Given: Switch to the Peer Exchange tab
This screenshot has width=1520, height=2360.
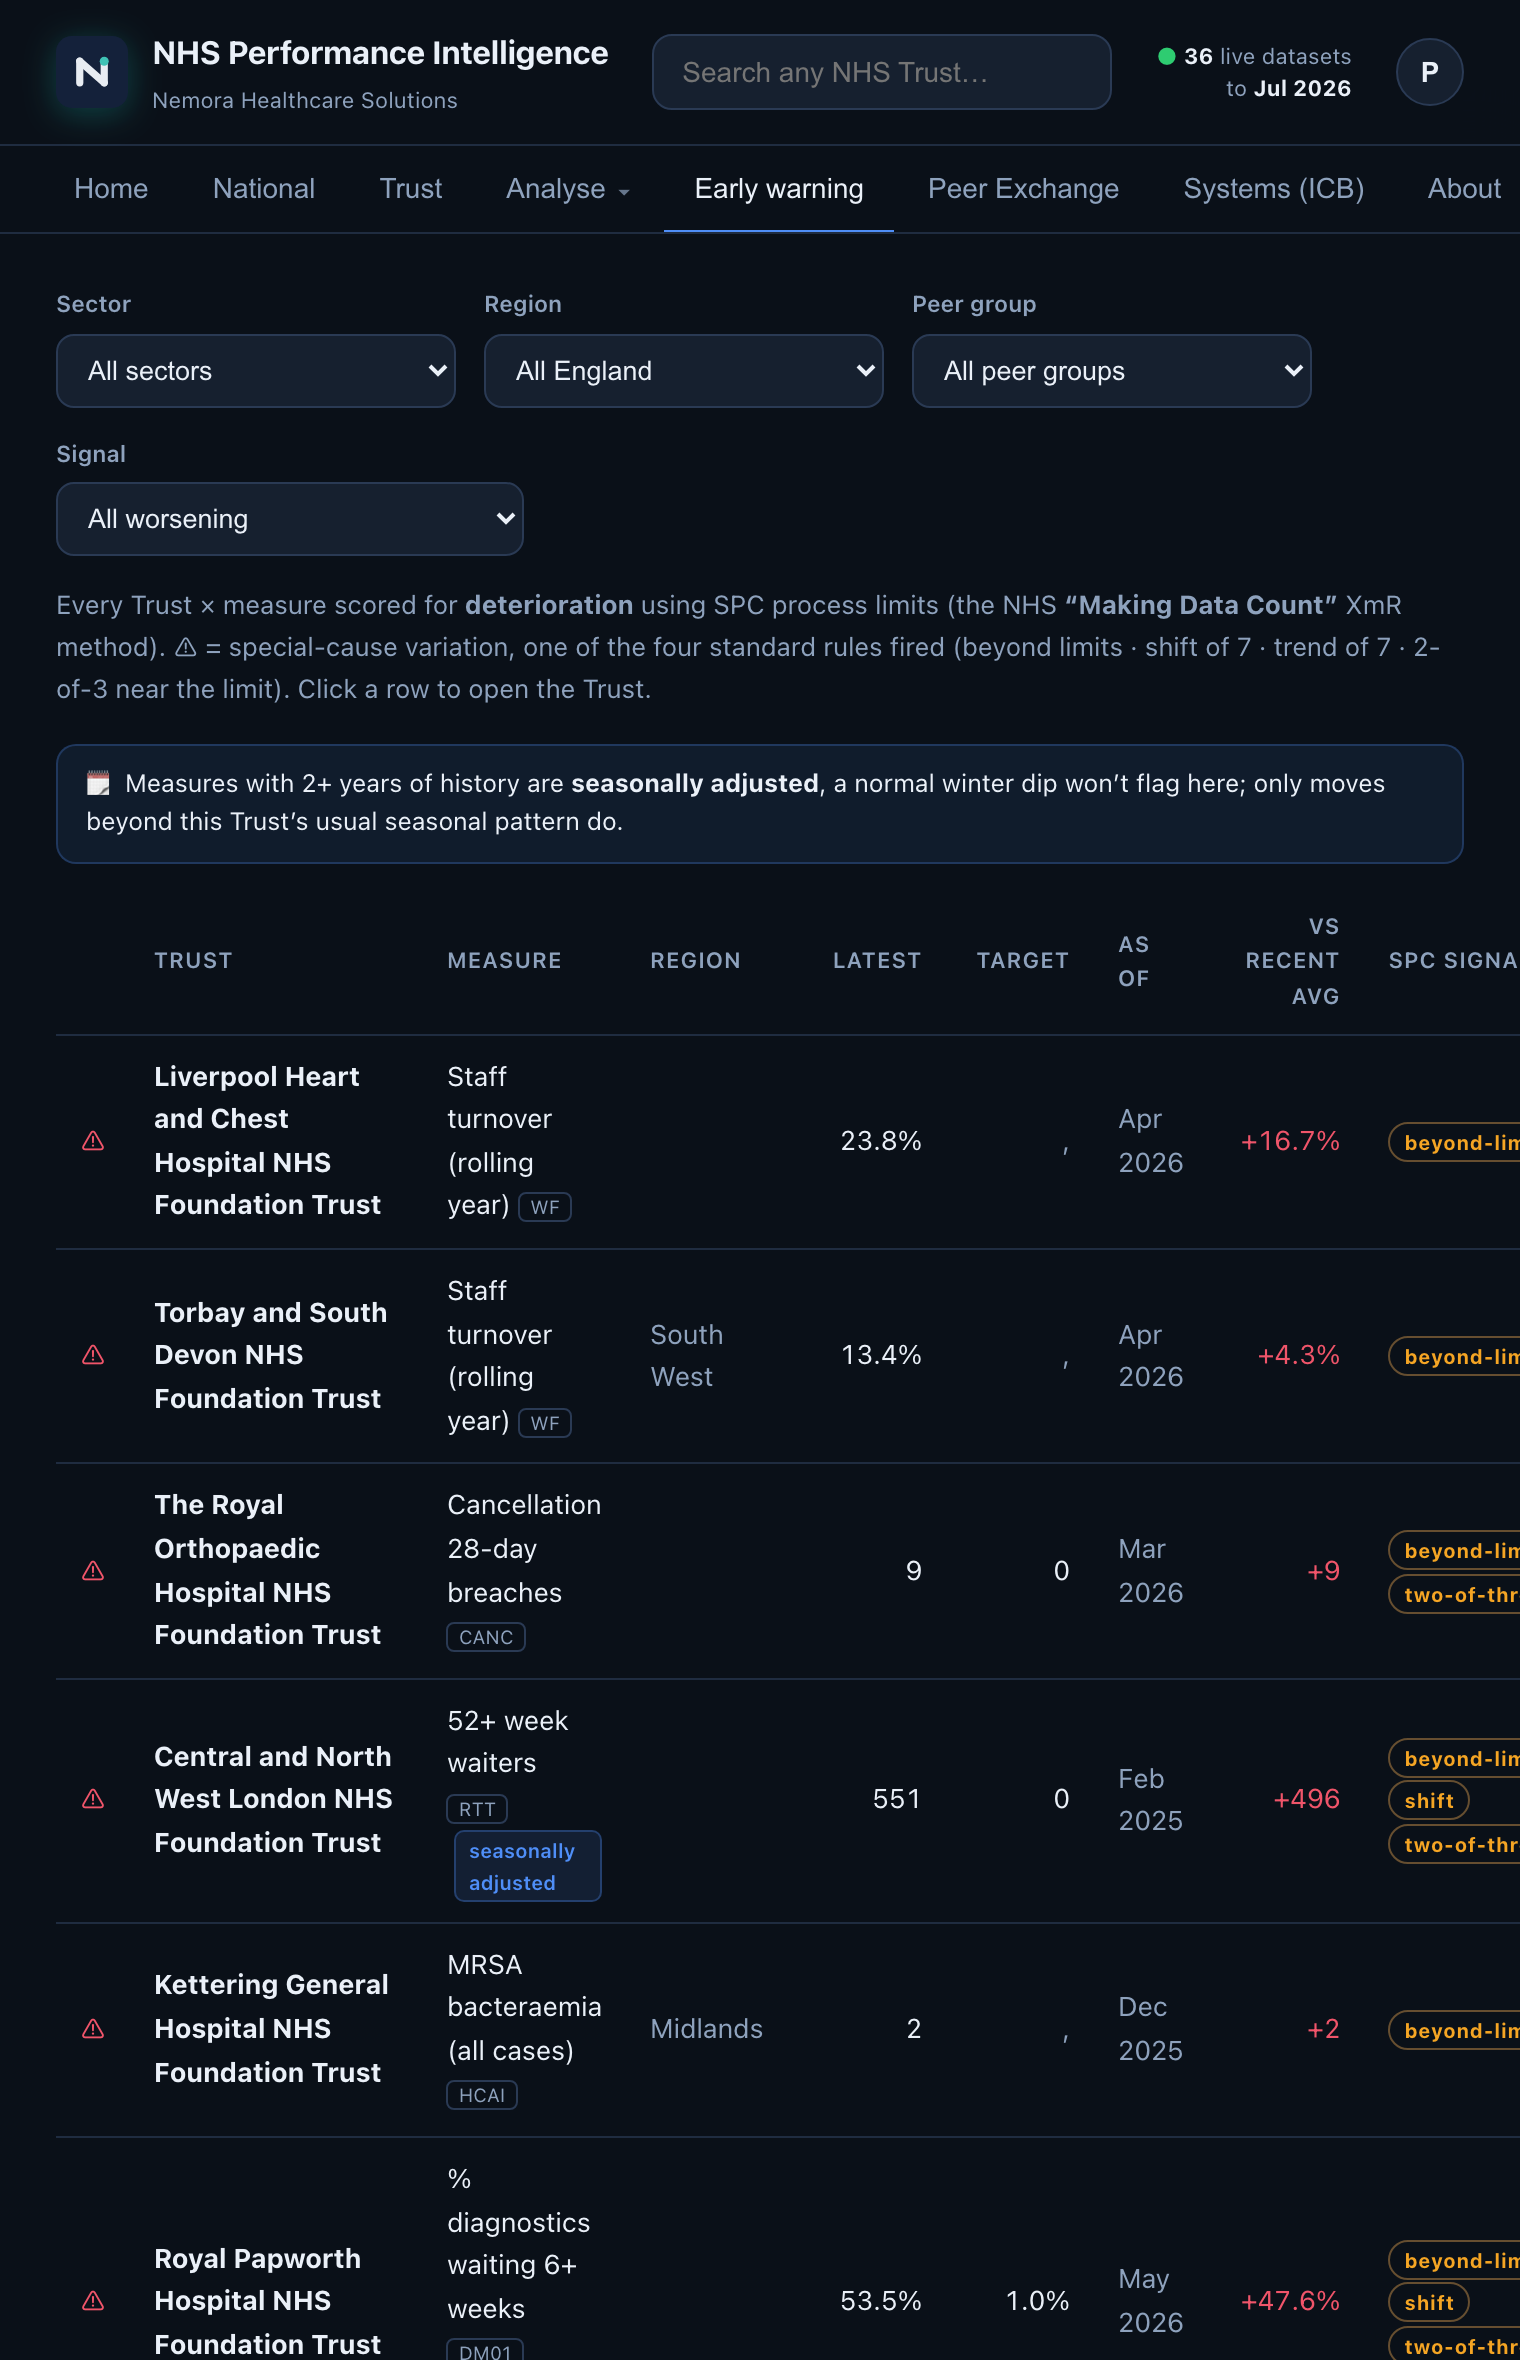Looking at the screenshot, I should pos(1023,189).
